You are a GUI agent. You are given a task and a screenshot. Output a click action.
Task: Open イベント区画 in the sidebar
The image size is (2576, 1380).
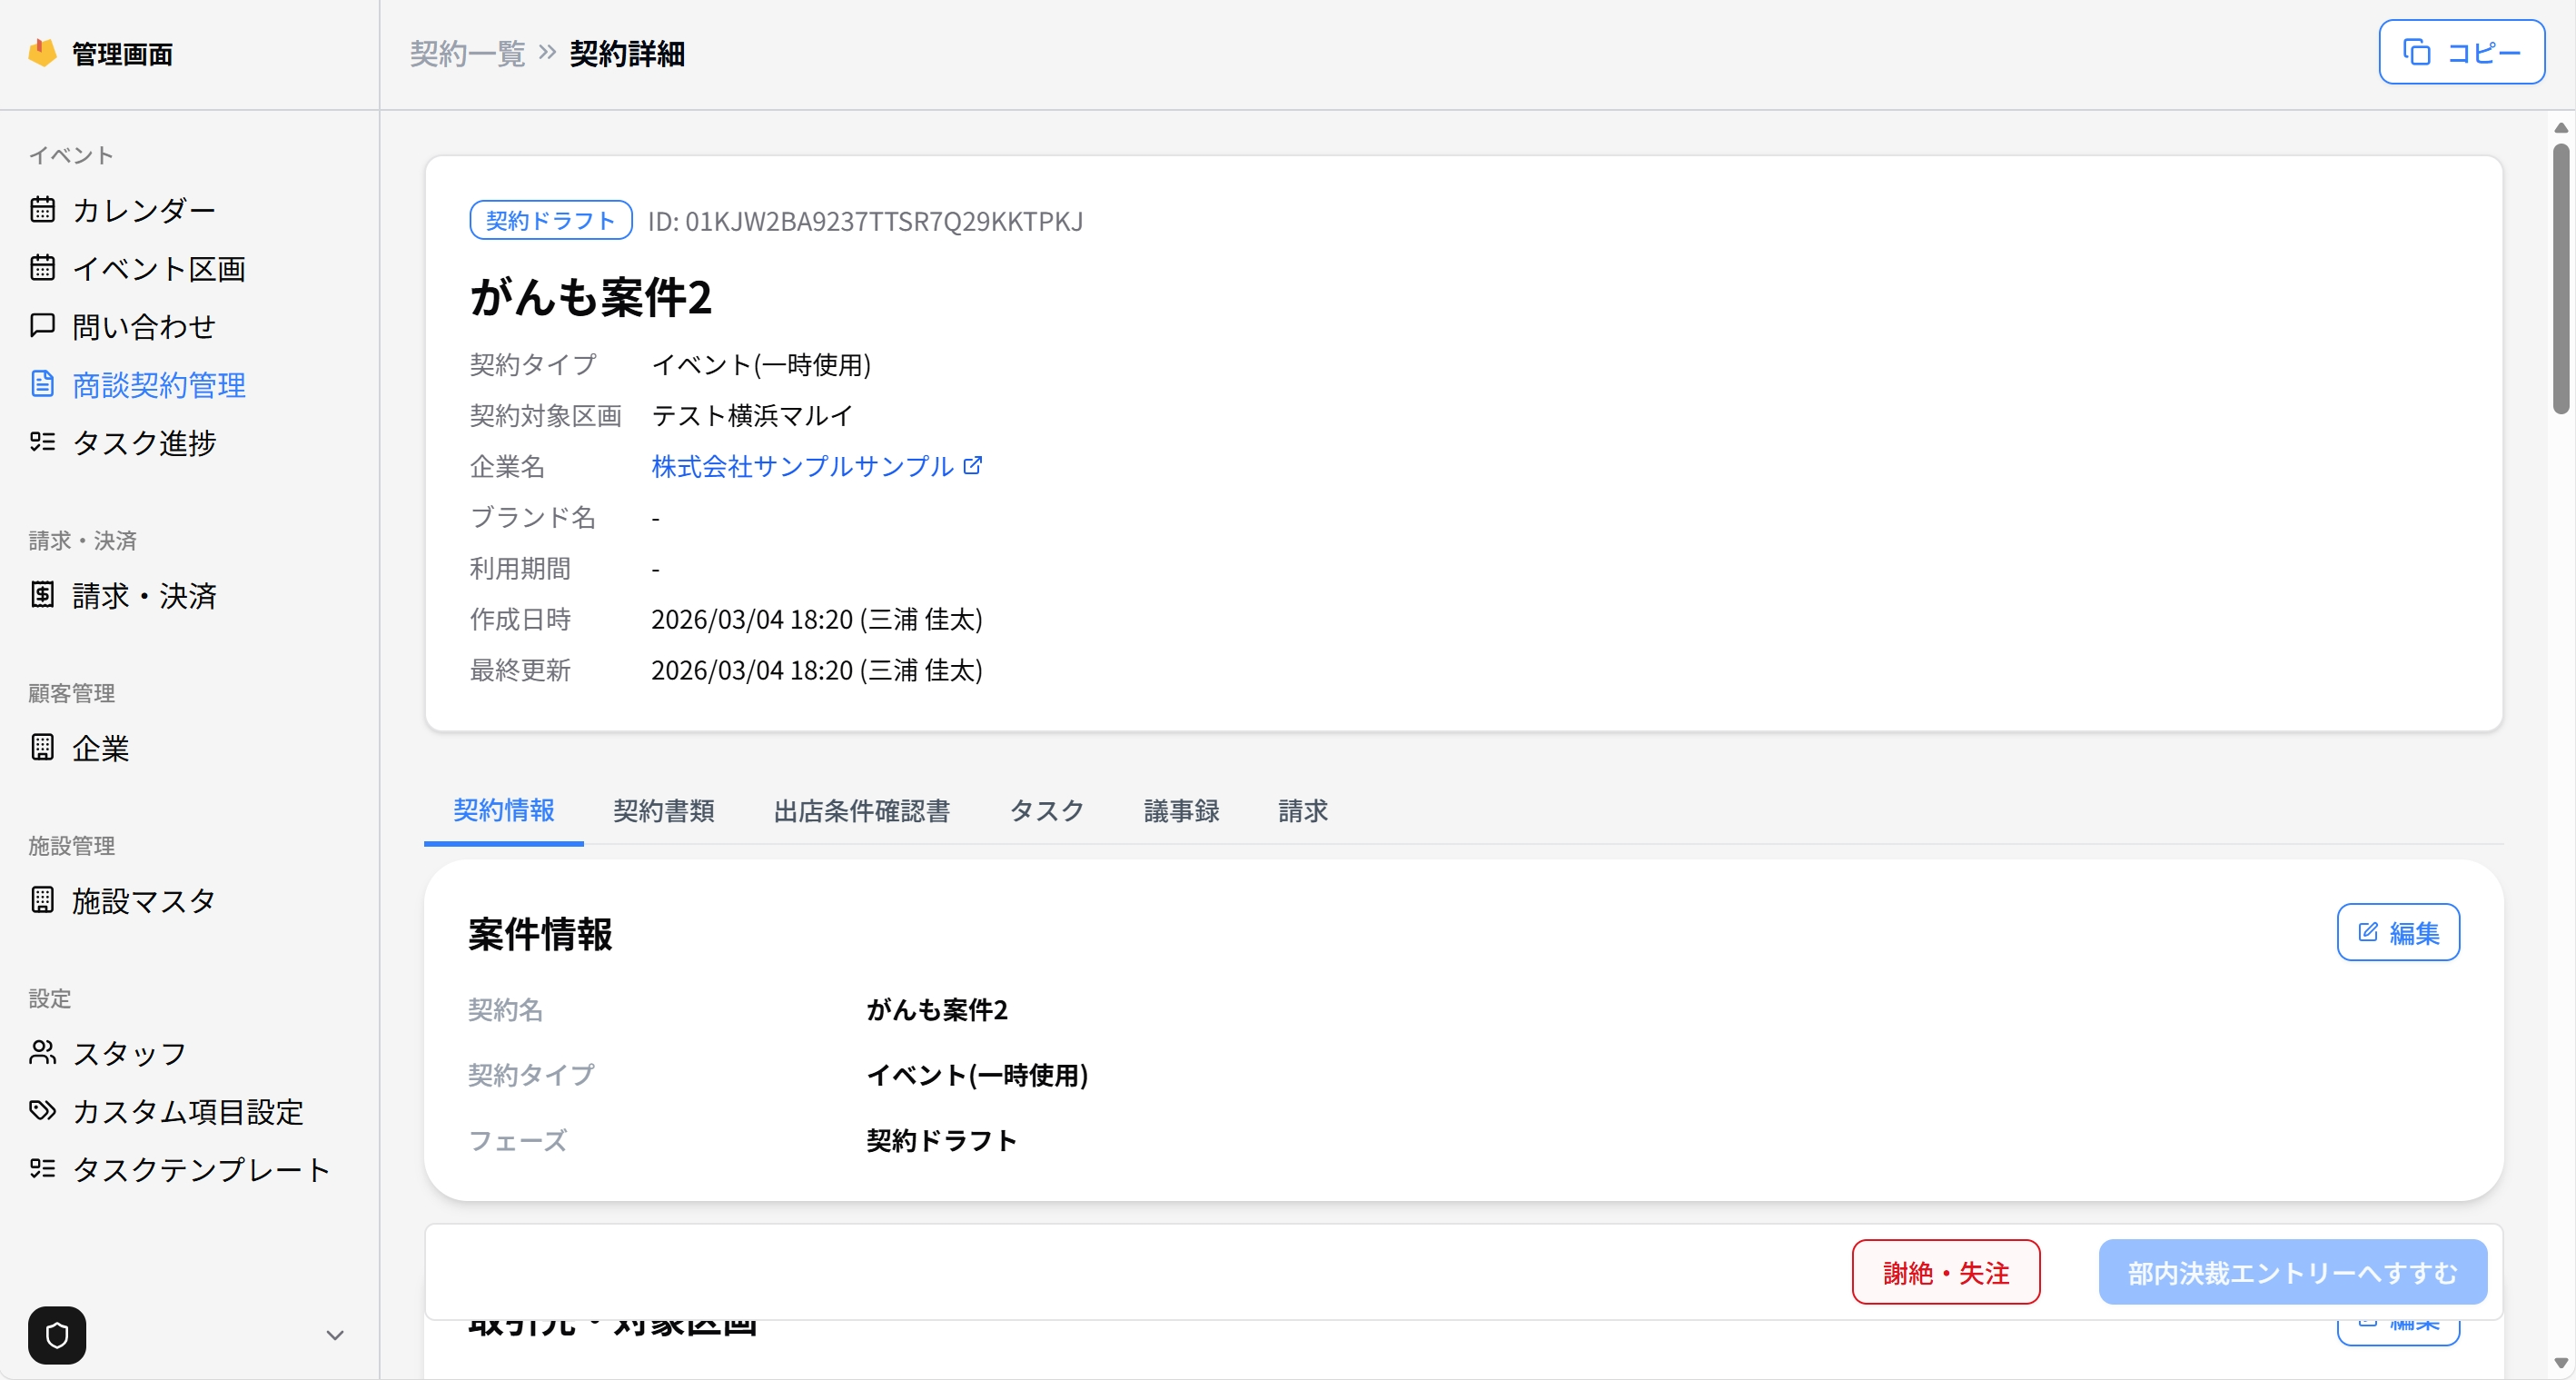click(x=159, y=268)
